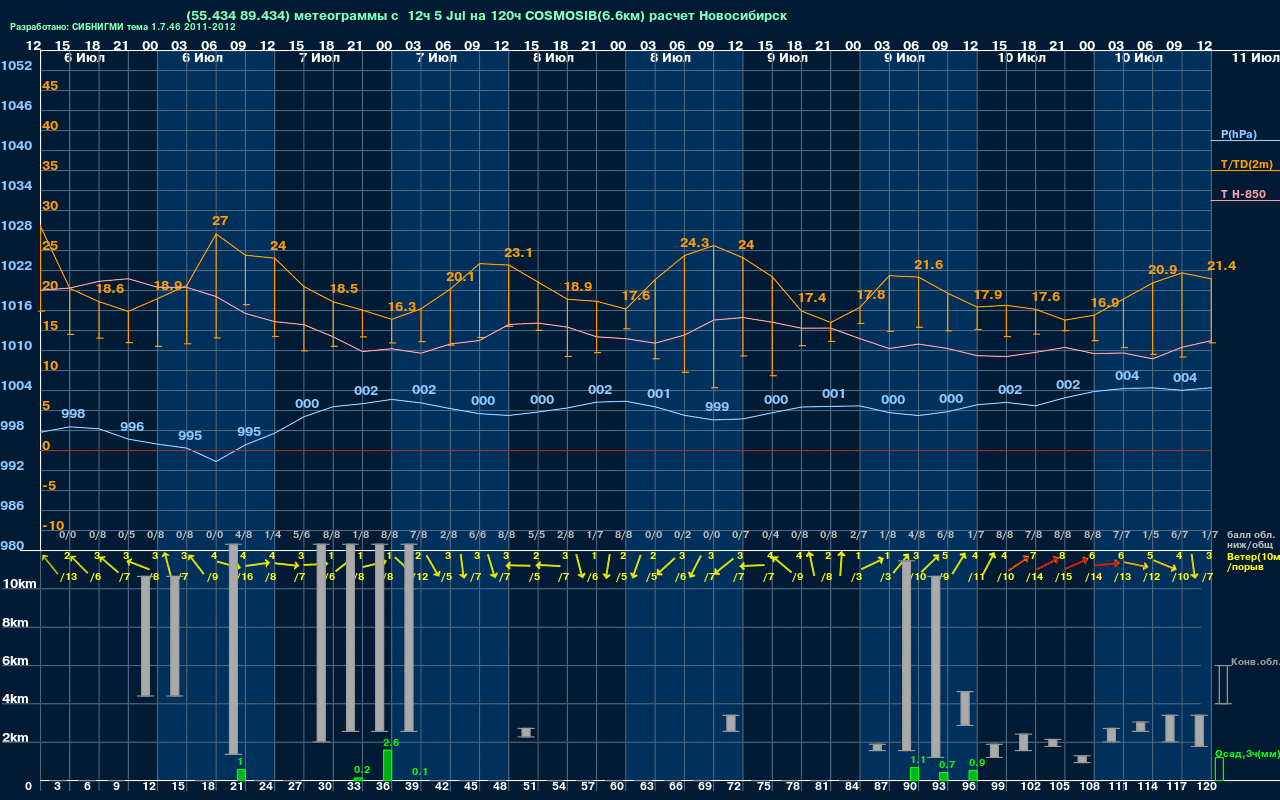Click the 'Конв.обл.' legend label
The width and height of the screenshot is (1280, 800).
[1255, 662]
